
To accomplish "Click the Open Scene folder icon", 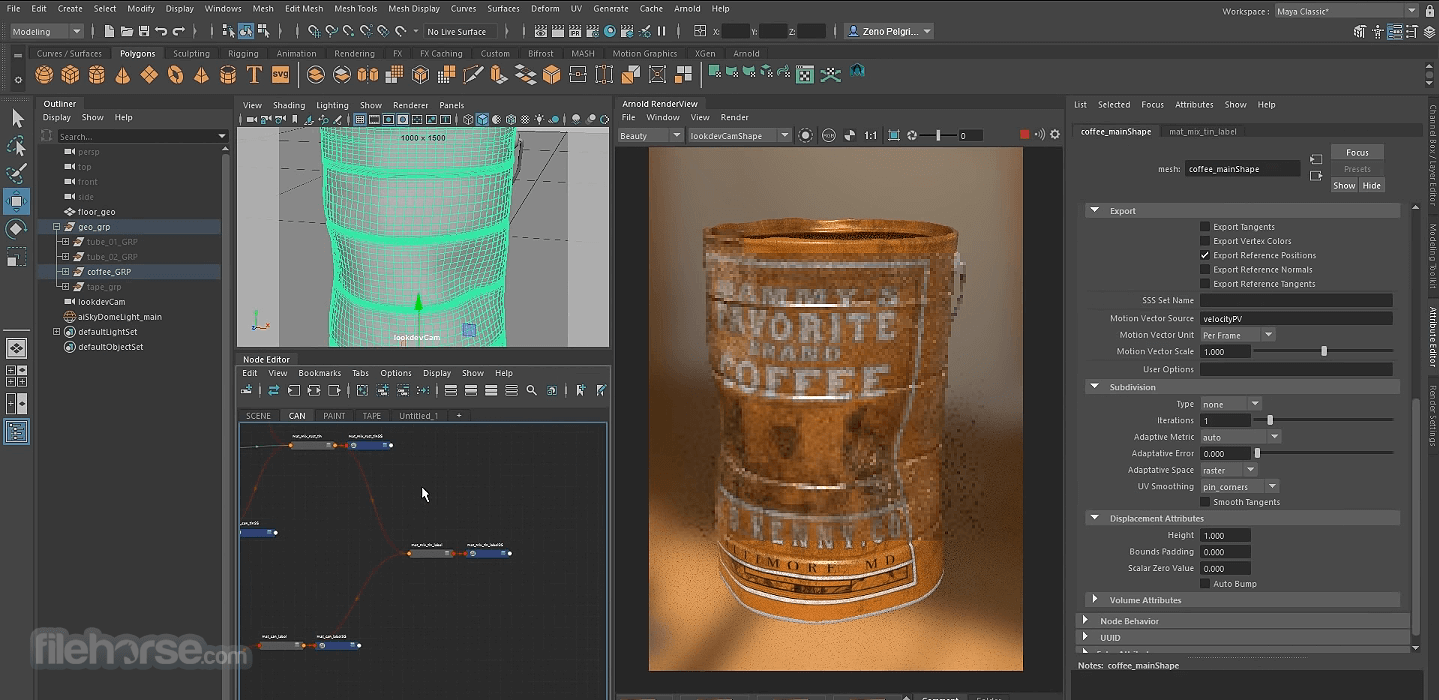I will pyautogui.click(x=127, y=32).
